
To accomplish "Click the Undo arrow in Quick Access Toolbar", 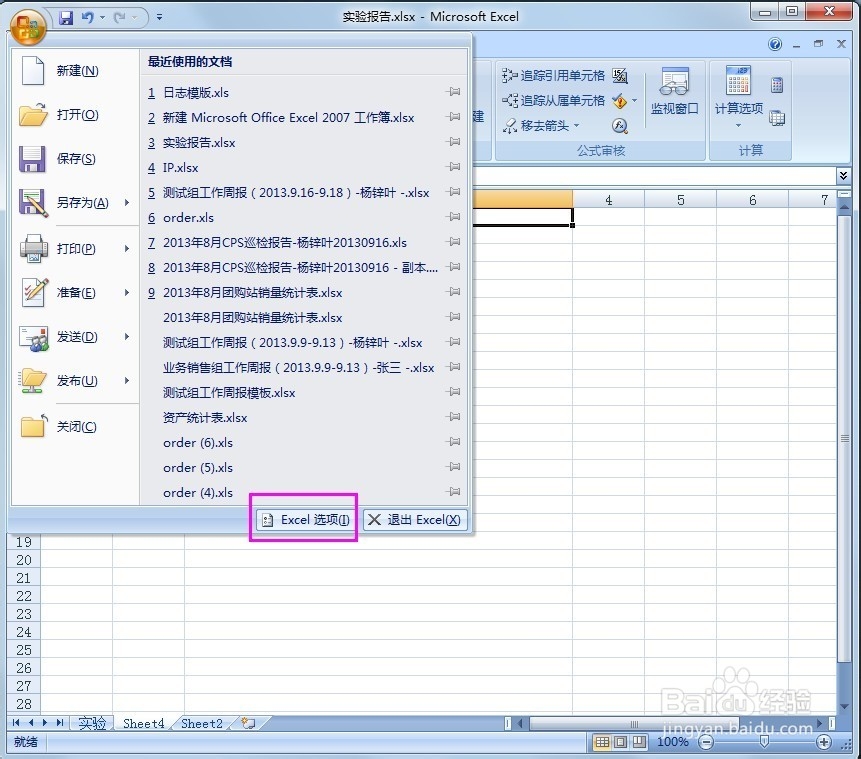I will 87,18.
